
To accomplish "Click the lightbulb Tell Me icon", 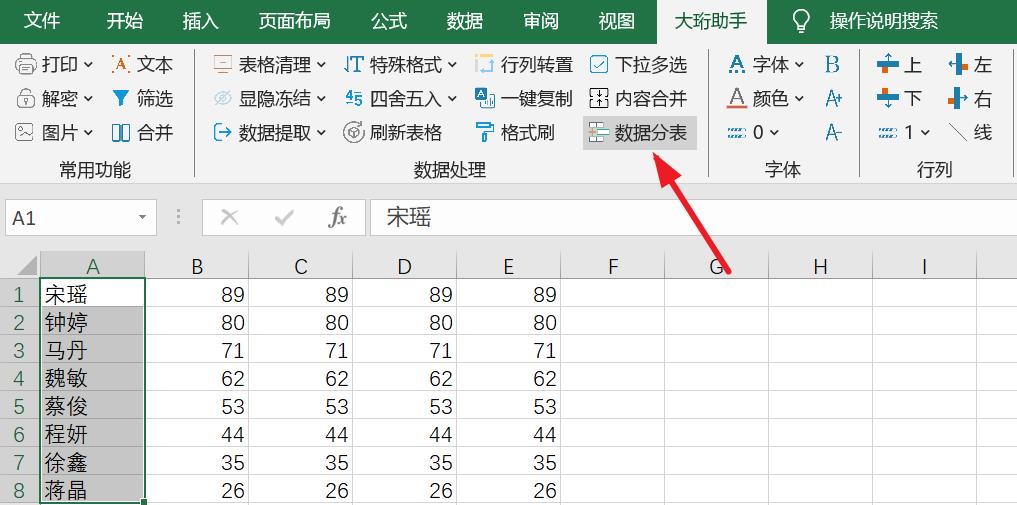I will 802,21.
